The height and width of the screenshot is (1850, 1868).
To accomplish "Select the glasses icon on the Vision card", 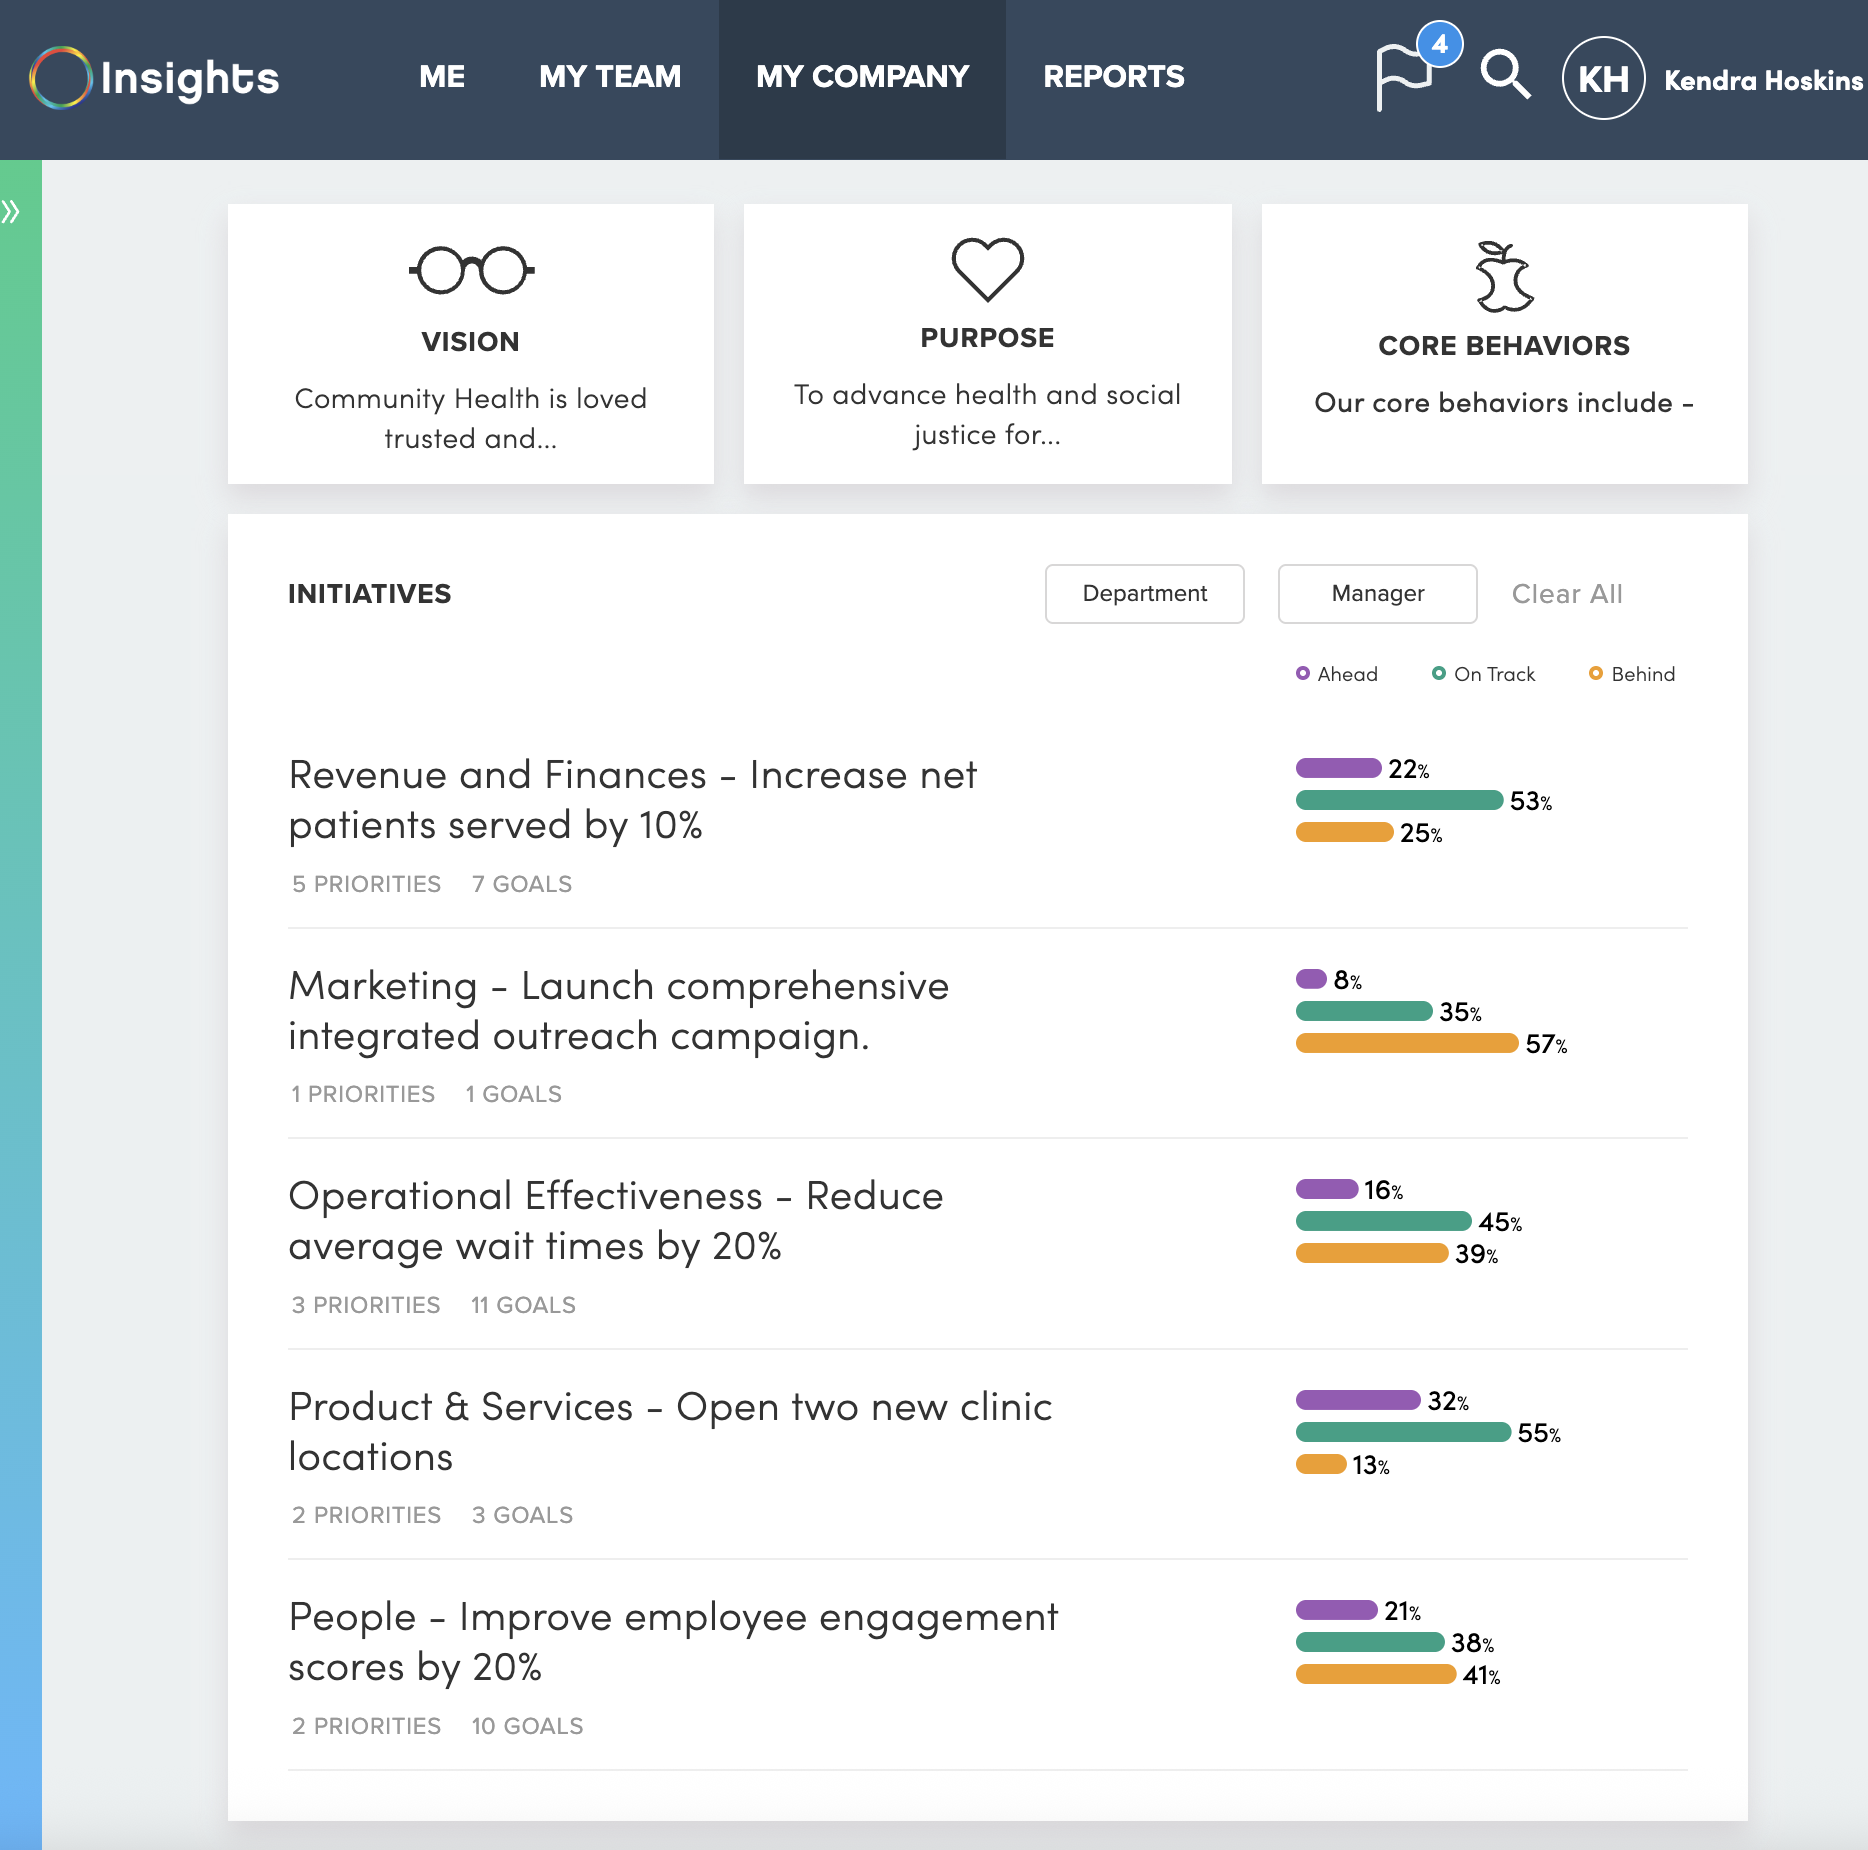I will 470,268.
